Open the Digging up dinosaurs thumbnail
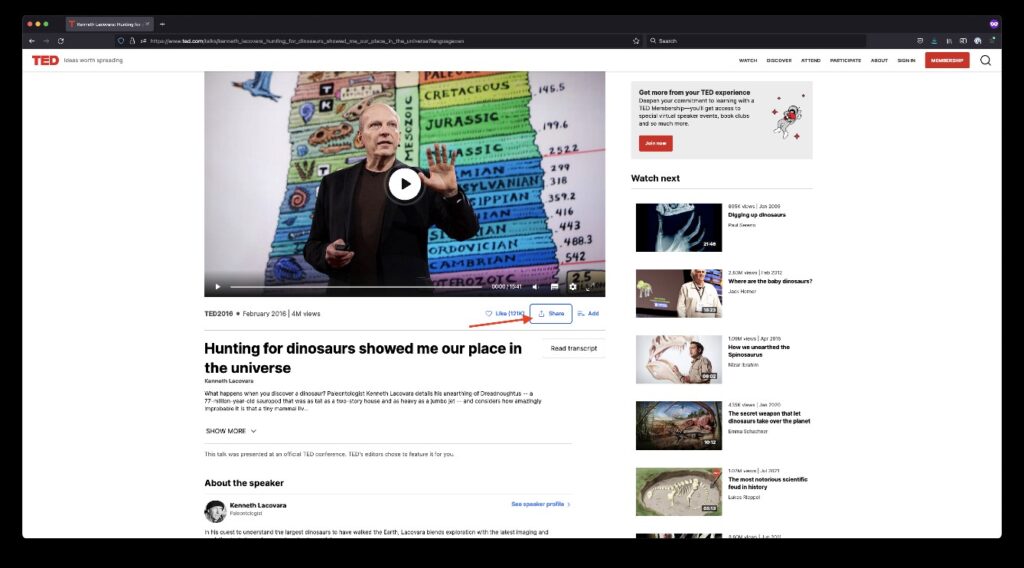Screen dimensions: 1024x568 coord(679,227)
